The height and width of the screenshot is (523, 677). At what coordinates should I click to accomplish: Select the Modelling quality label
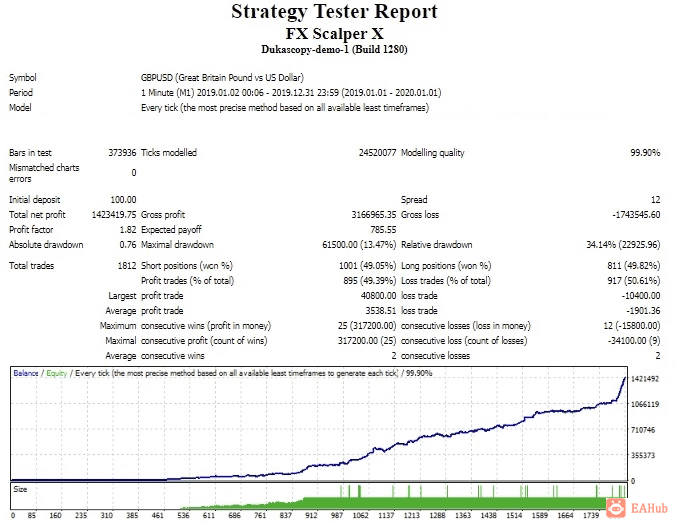point(433,153)
